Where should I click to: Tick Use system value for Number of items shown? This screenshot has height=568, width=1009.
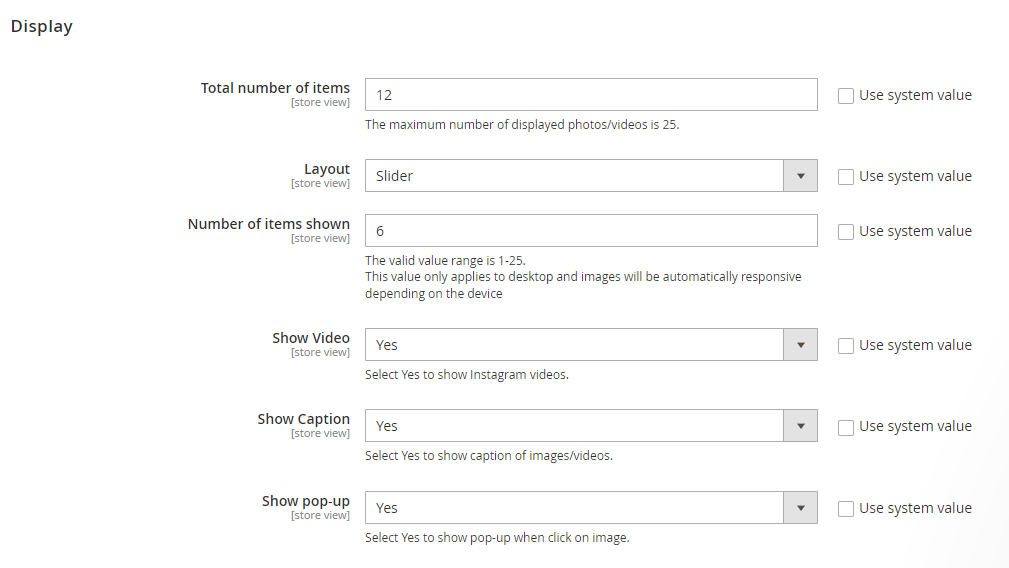(846, 232)
